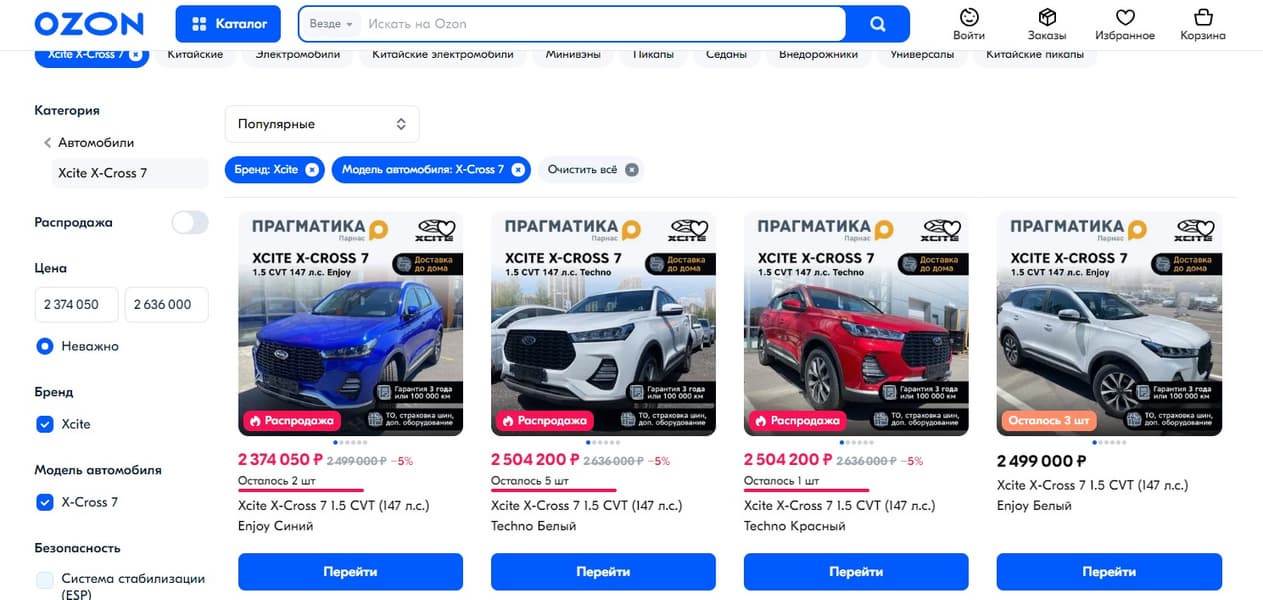Toggle the Распродажа switch

[189, 222]
